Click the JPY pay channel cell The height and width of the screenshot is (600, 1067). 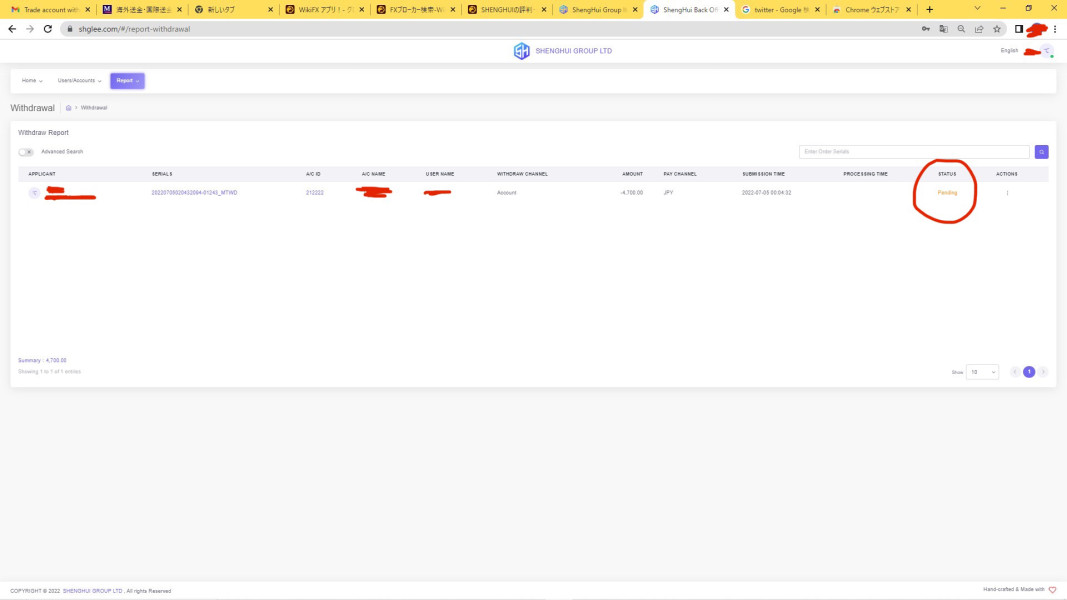coord(668,193)
